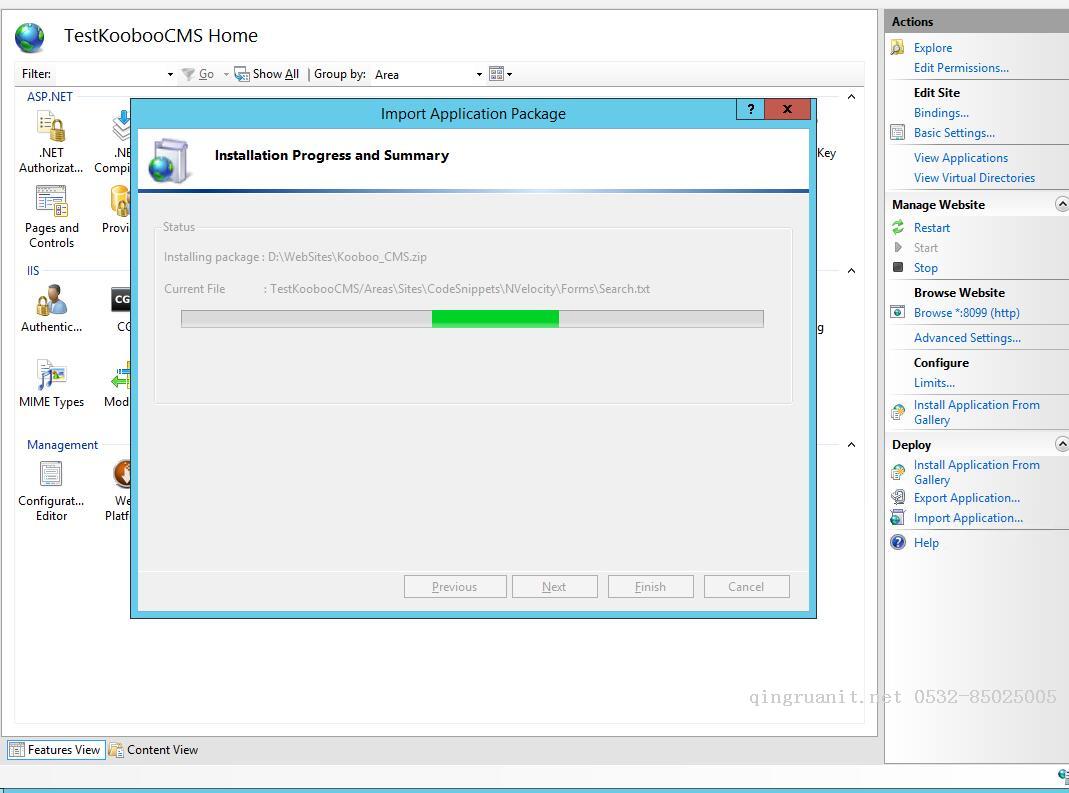The image size is (1069, 793).
Task: Open .NET Authorization Rules feature icon
Action: 51,126
